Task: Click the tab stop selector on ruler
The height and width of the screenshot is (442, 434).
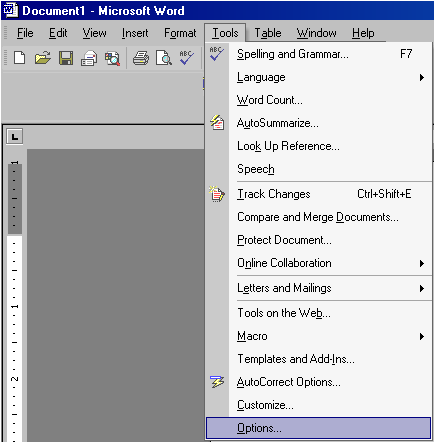Action: click(x=14, y=136)
